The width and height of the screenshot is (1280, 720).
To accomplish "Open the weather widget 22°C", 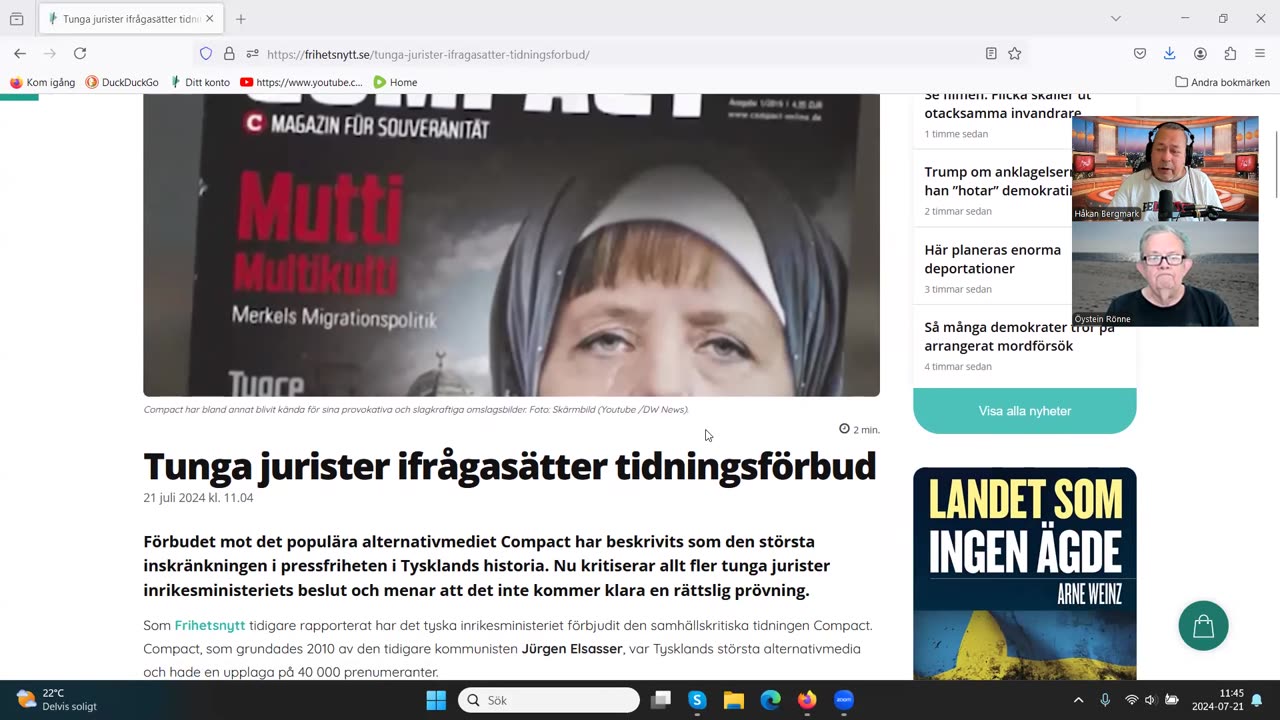I will click(57, 700).
